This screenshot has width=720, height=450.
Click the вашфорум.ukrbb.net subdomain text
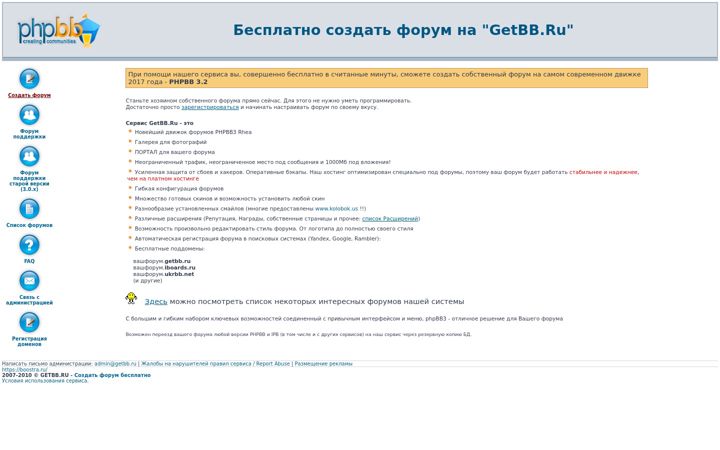pos(163,274)
